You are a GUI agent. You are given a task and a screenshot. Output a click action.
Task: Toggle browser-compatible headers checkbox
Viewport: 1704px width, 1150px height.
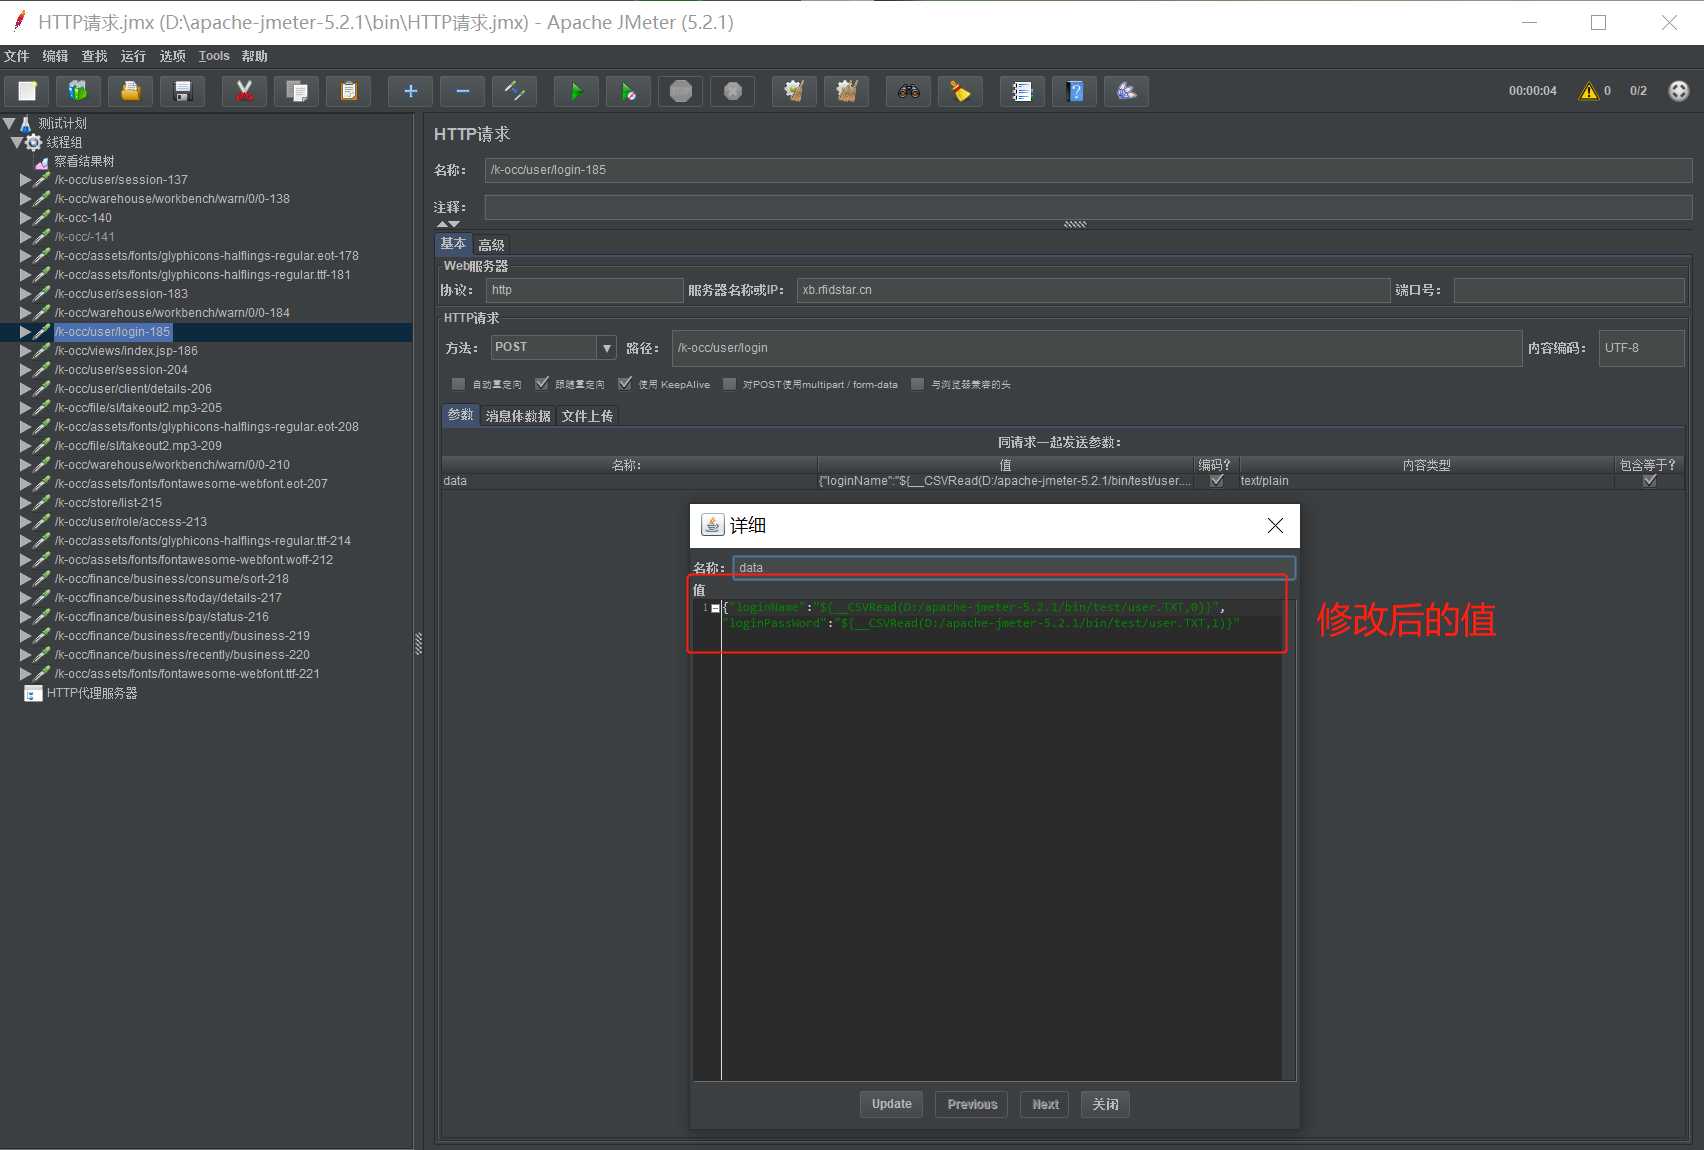(x=918, y=384)
